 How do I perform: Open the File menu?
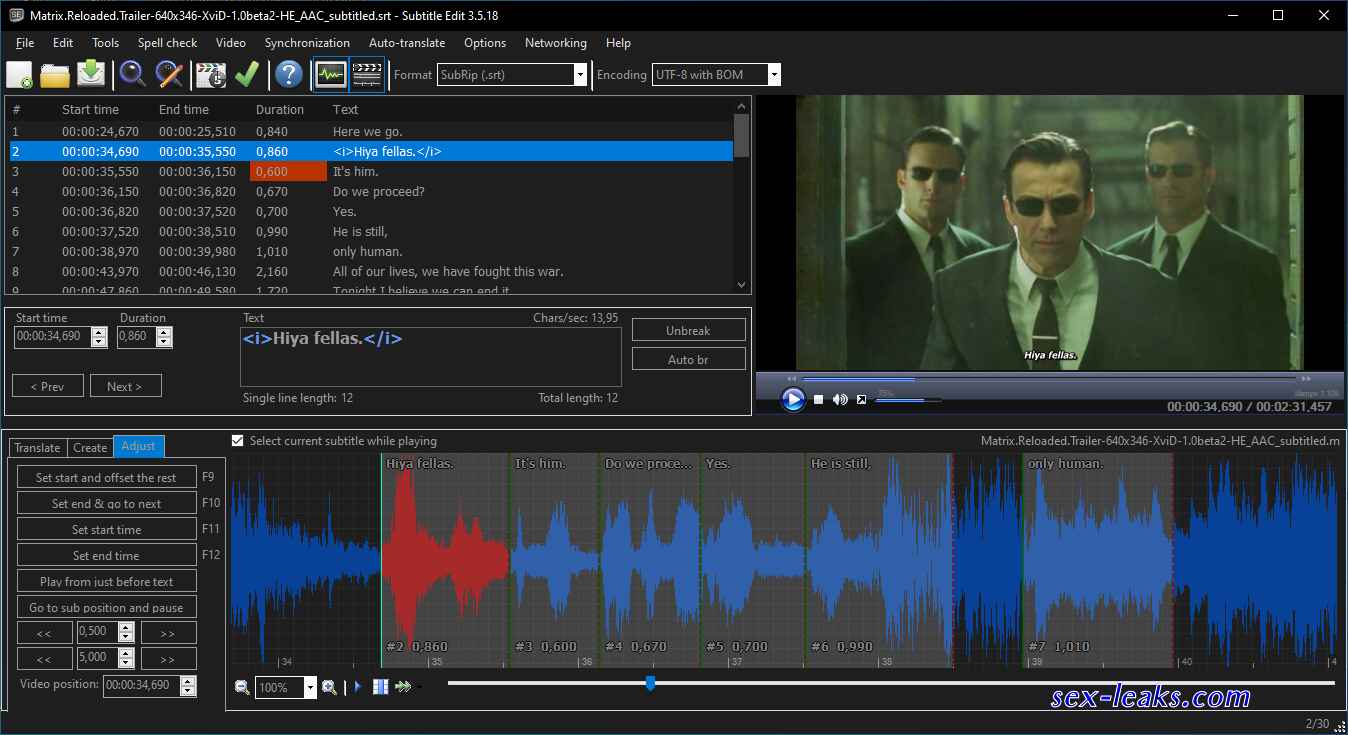point(25,43)
